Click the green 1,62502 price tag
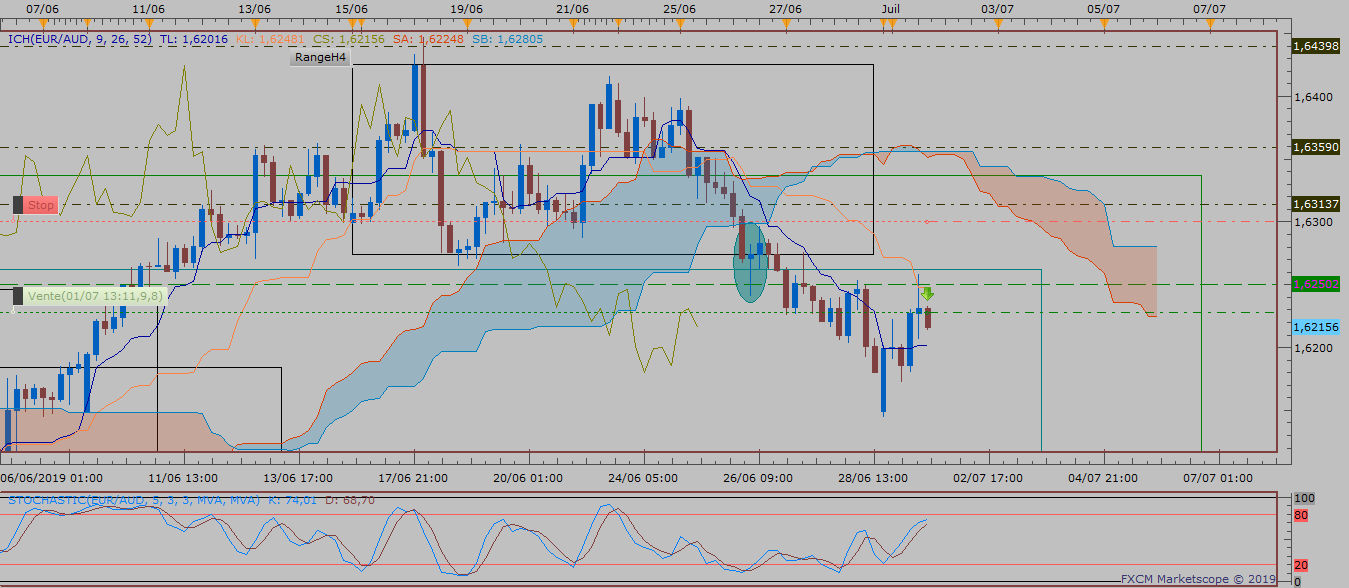Screen dimensions: 1349x588 (x=1315, y=284)
